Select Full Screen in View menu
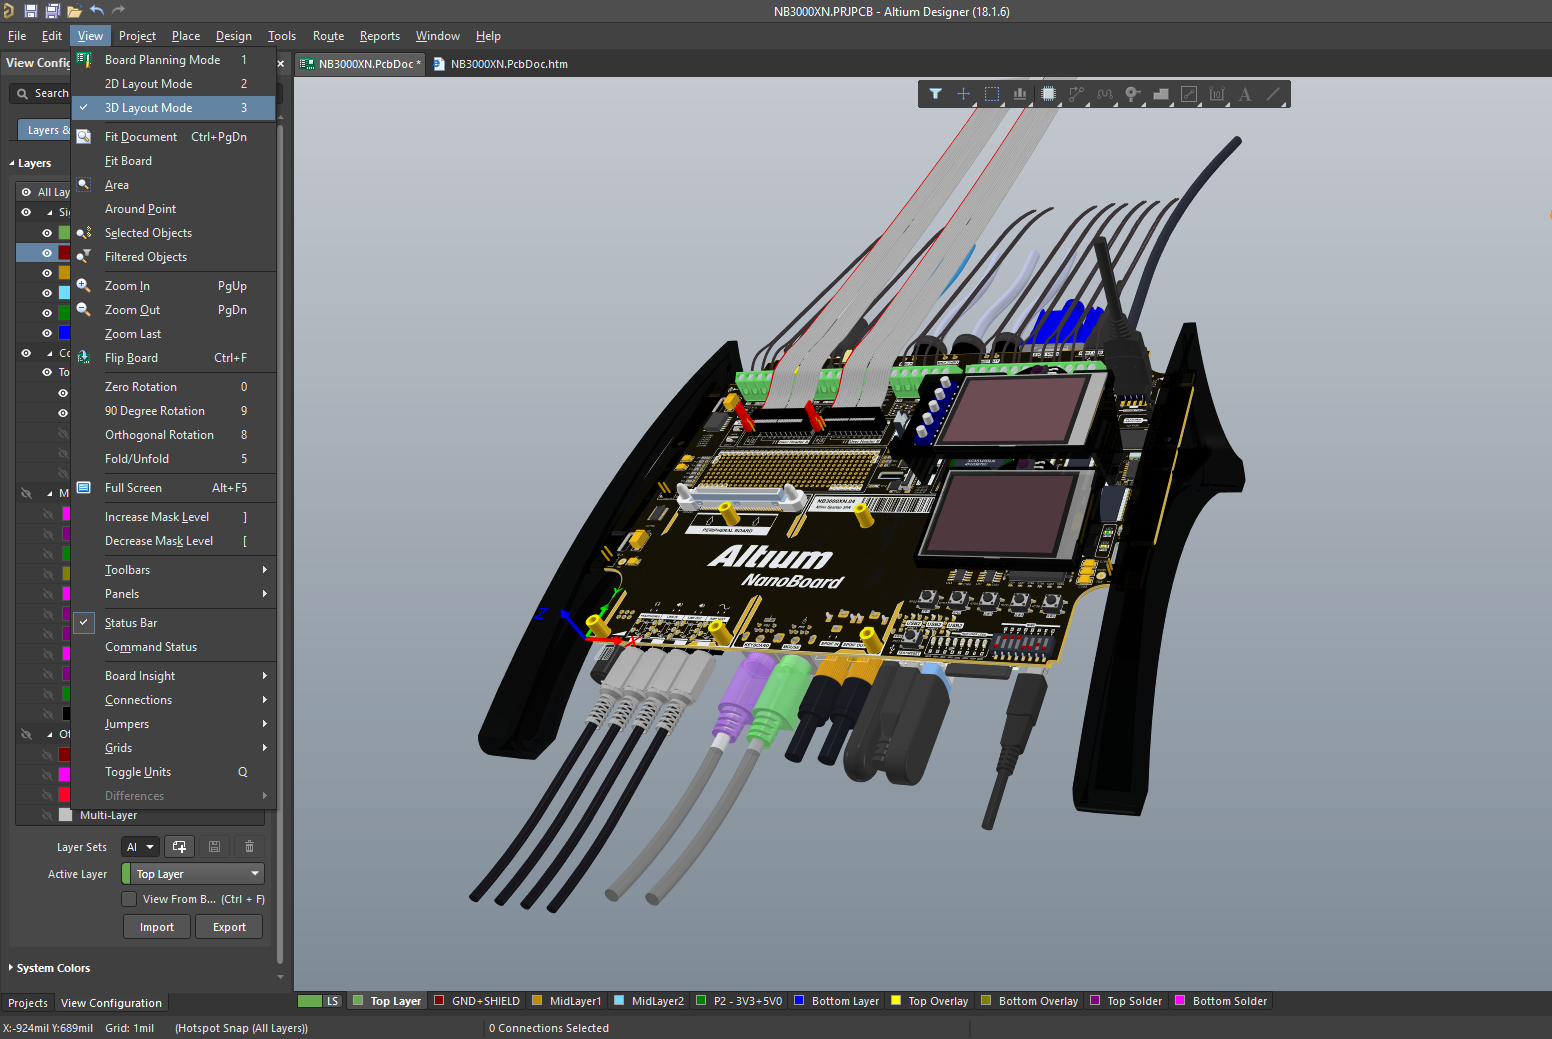Image resolution: width=1552 pixels, height=1039 pixels. click(x=173, y=488)
